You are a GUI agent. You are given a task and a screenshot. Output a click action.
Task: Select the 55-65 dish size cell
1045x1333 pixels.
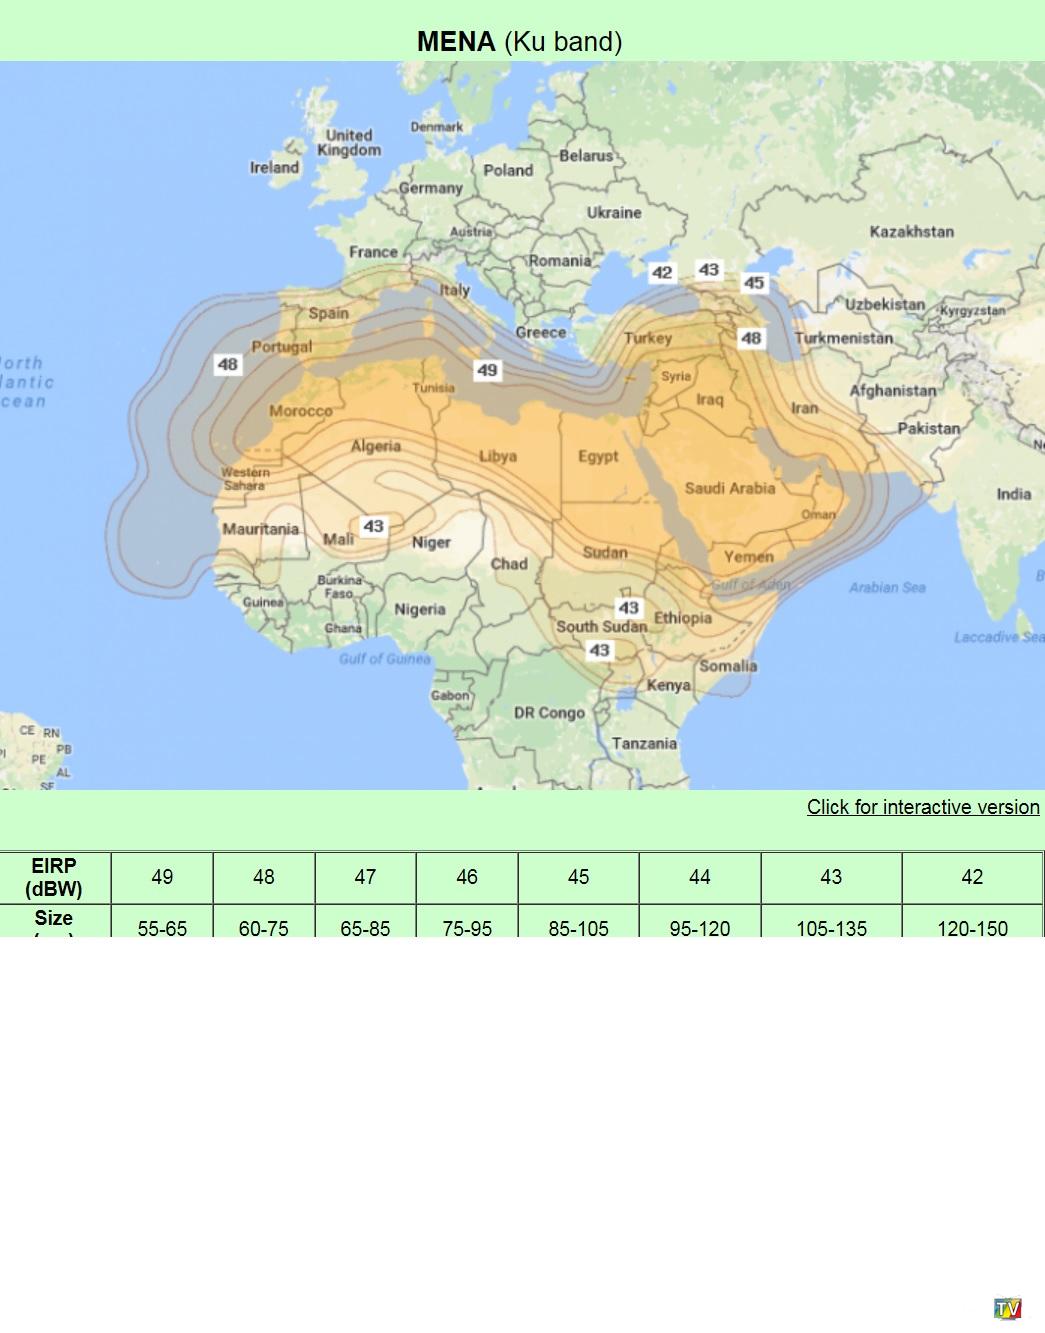point(162,926)
